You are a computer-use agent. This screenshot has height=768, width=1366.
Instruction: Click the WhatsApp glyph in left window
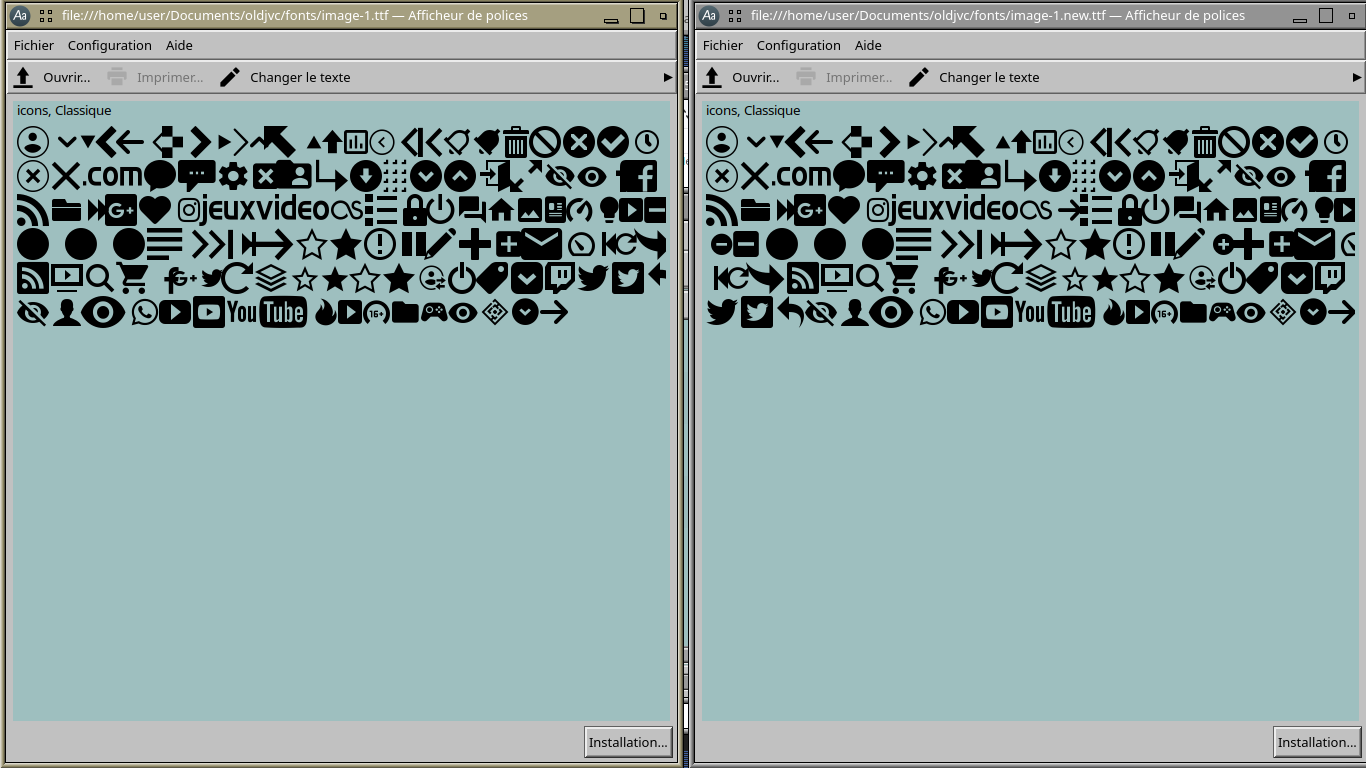[x=144, y=313]
